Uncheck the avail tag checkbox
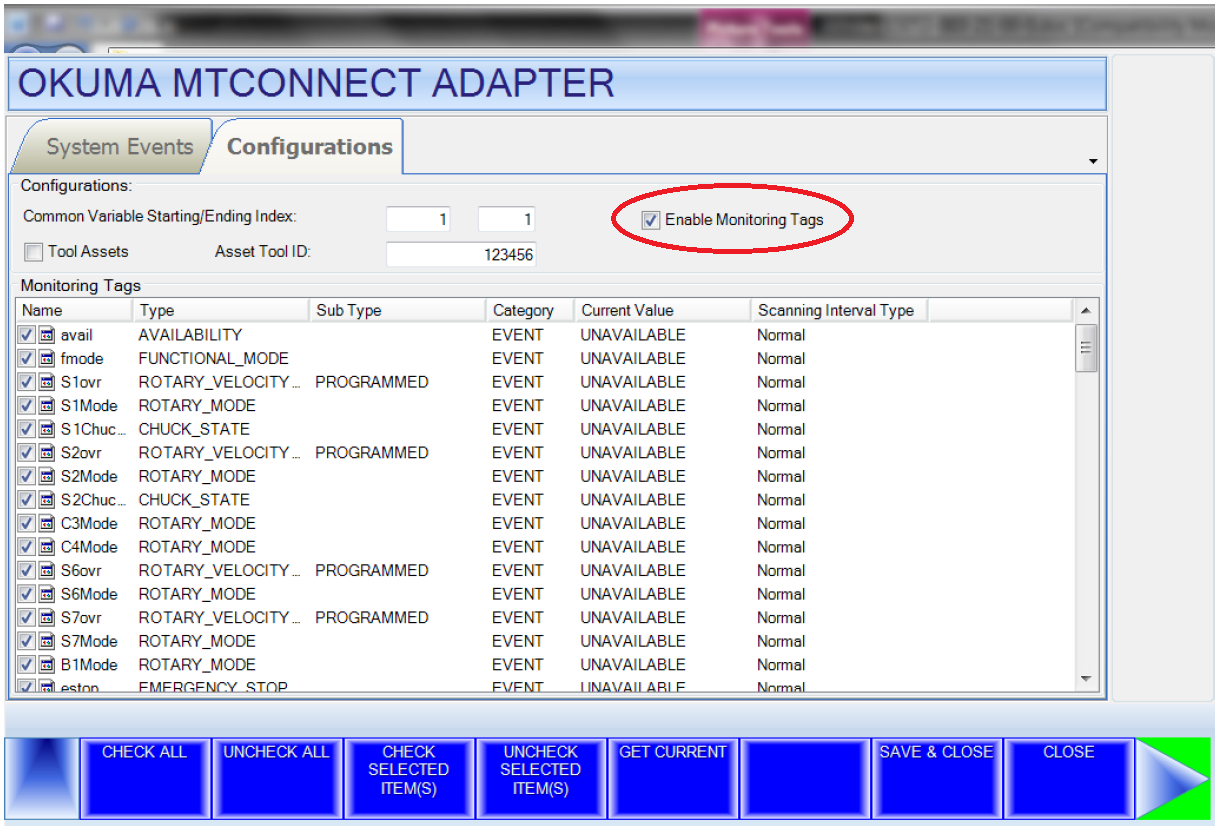Viewport: 1220px width, 826px height. [26, 335]
